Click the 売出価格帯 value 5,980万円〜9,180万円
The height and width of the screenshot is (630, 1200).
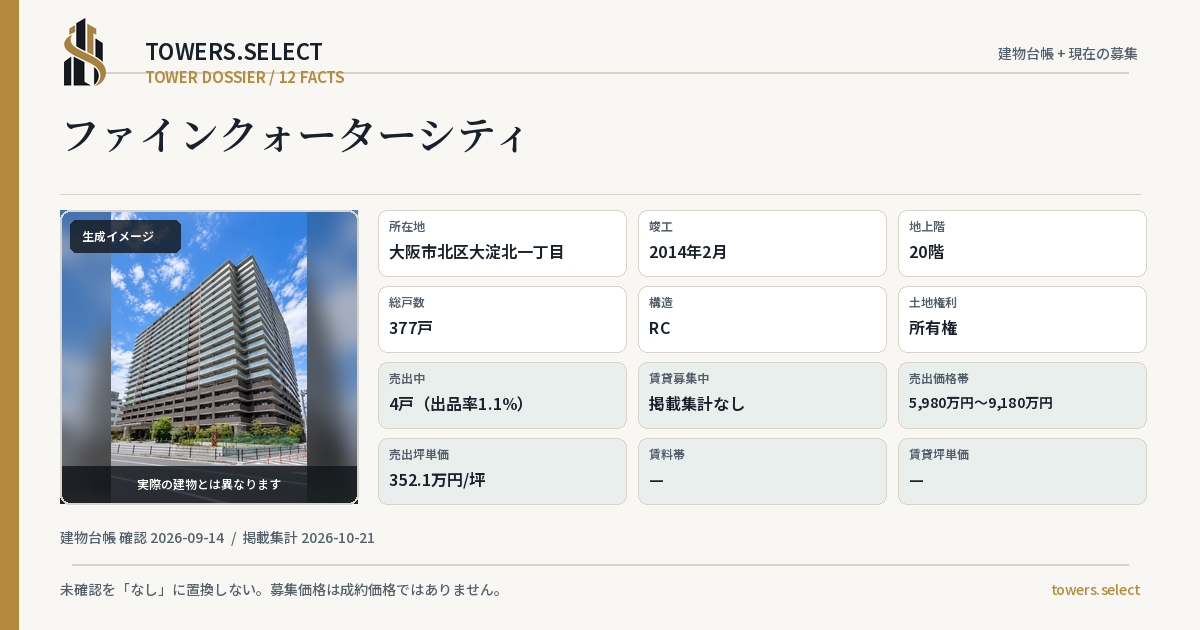[981, 403]
